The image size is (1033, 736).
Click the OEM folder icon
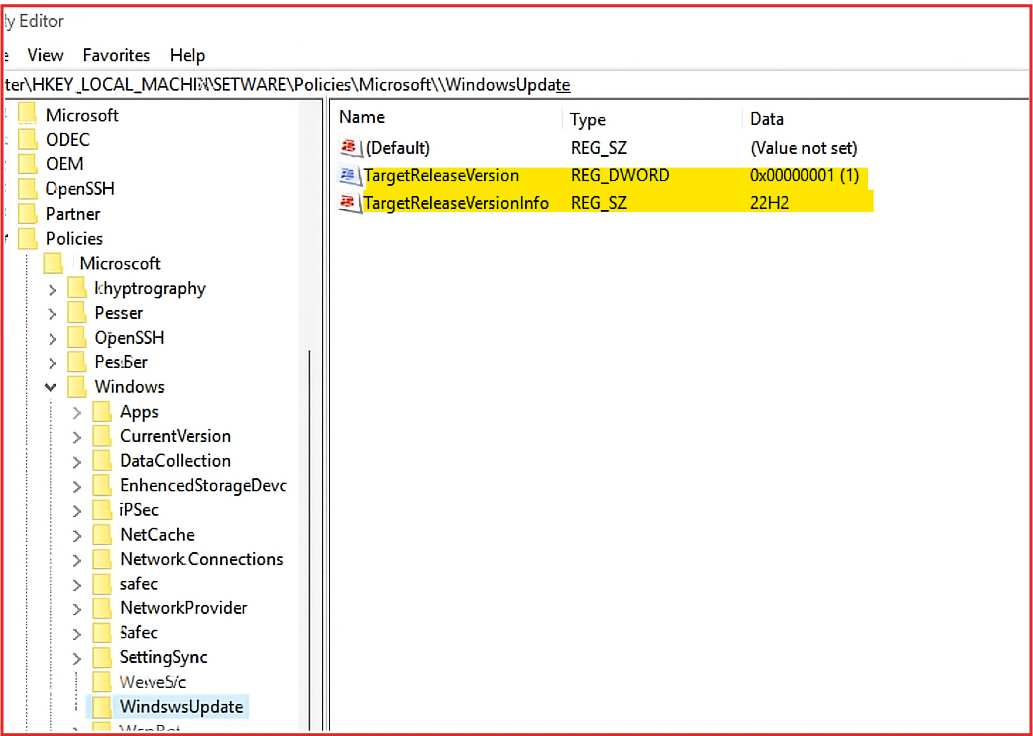point(28,164)
